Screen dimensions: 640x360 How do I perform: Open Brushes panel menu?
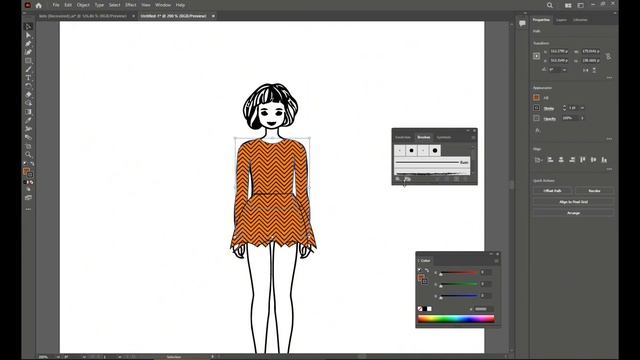pos(473,138)
